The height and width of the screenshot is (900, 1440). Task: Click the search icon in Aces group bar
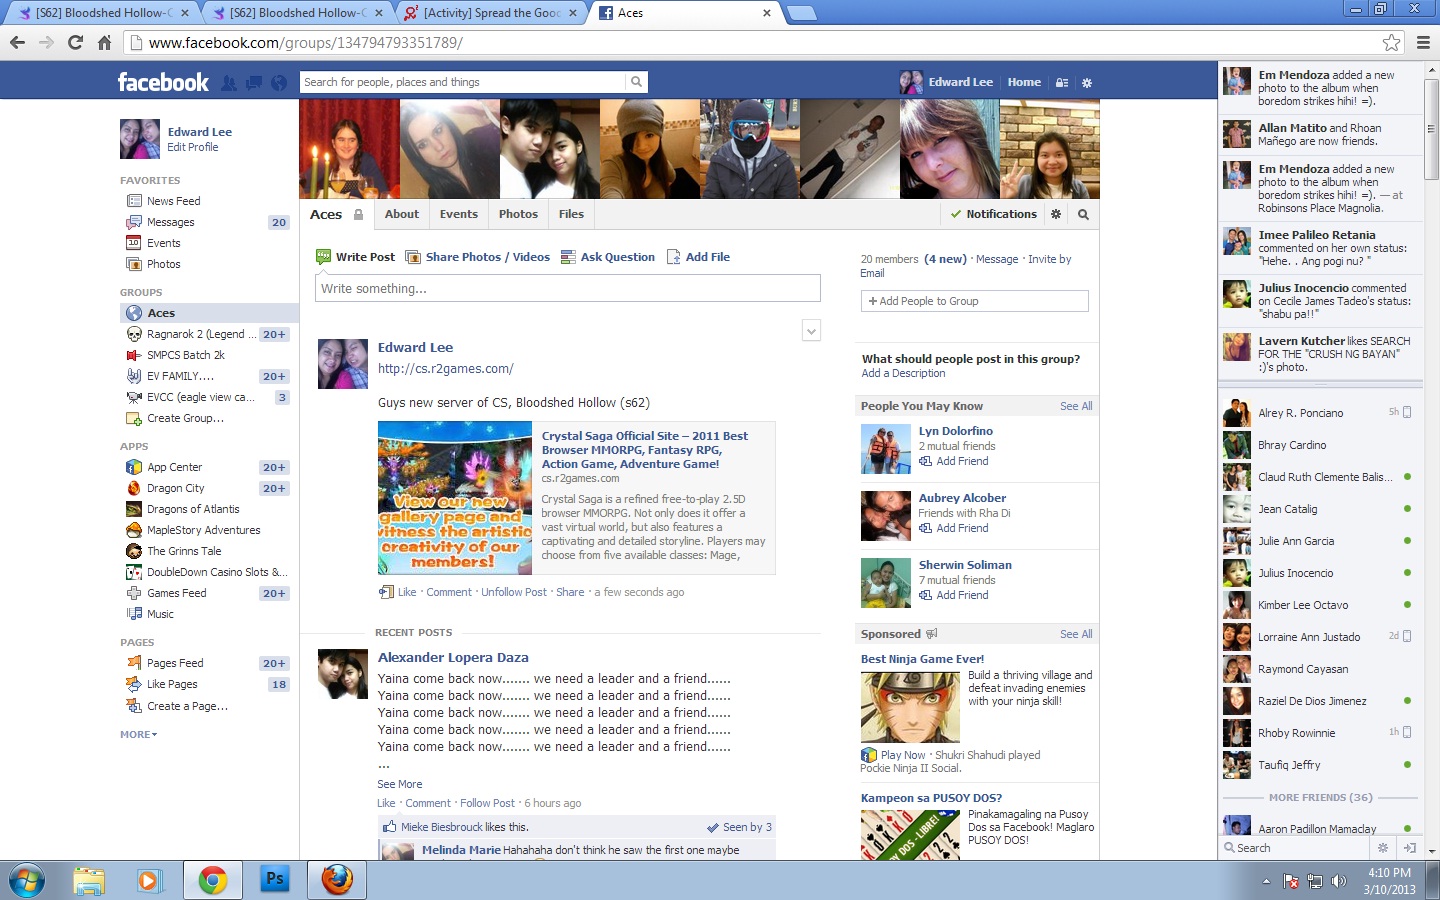(1083, 214)
